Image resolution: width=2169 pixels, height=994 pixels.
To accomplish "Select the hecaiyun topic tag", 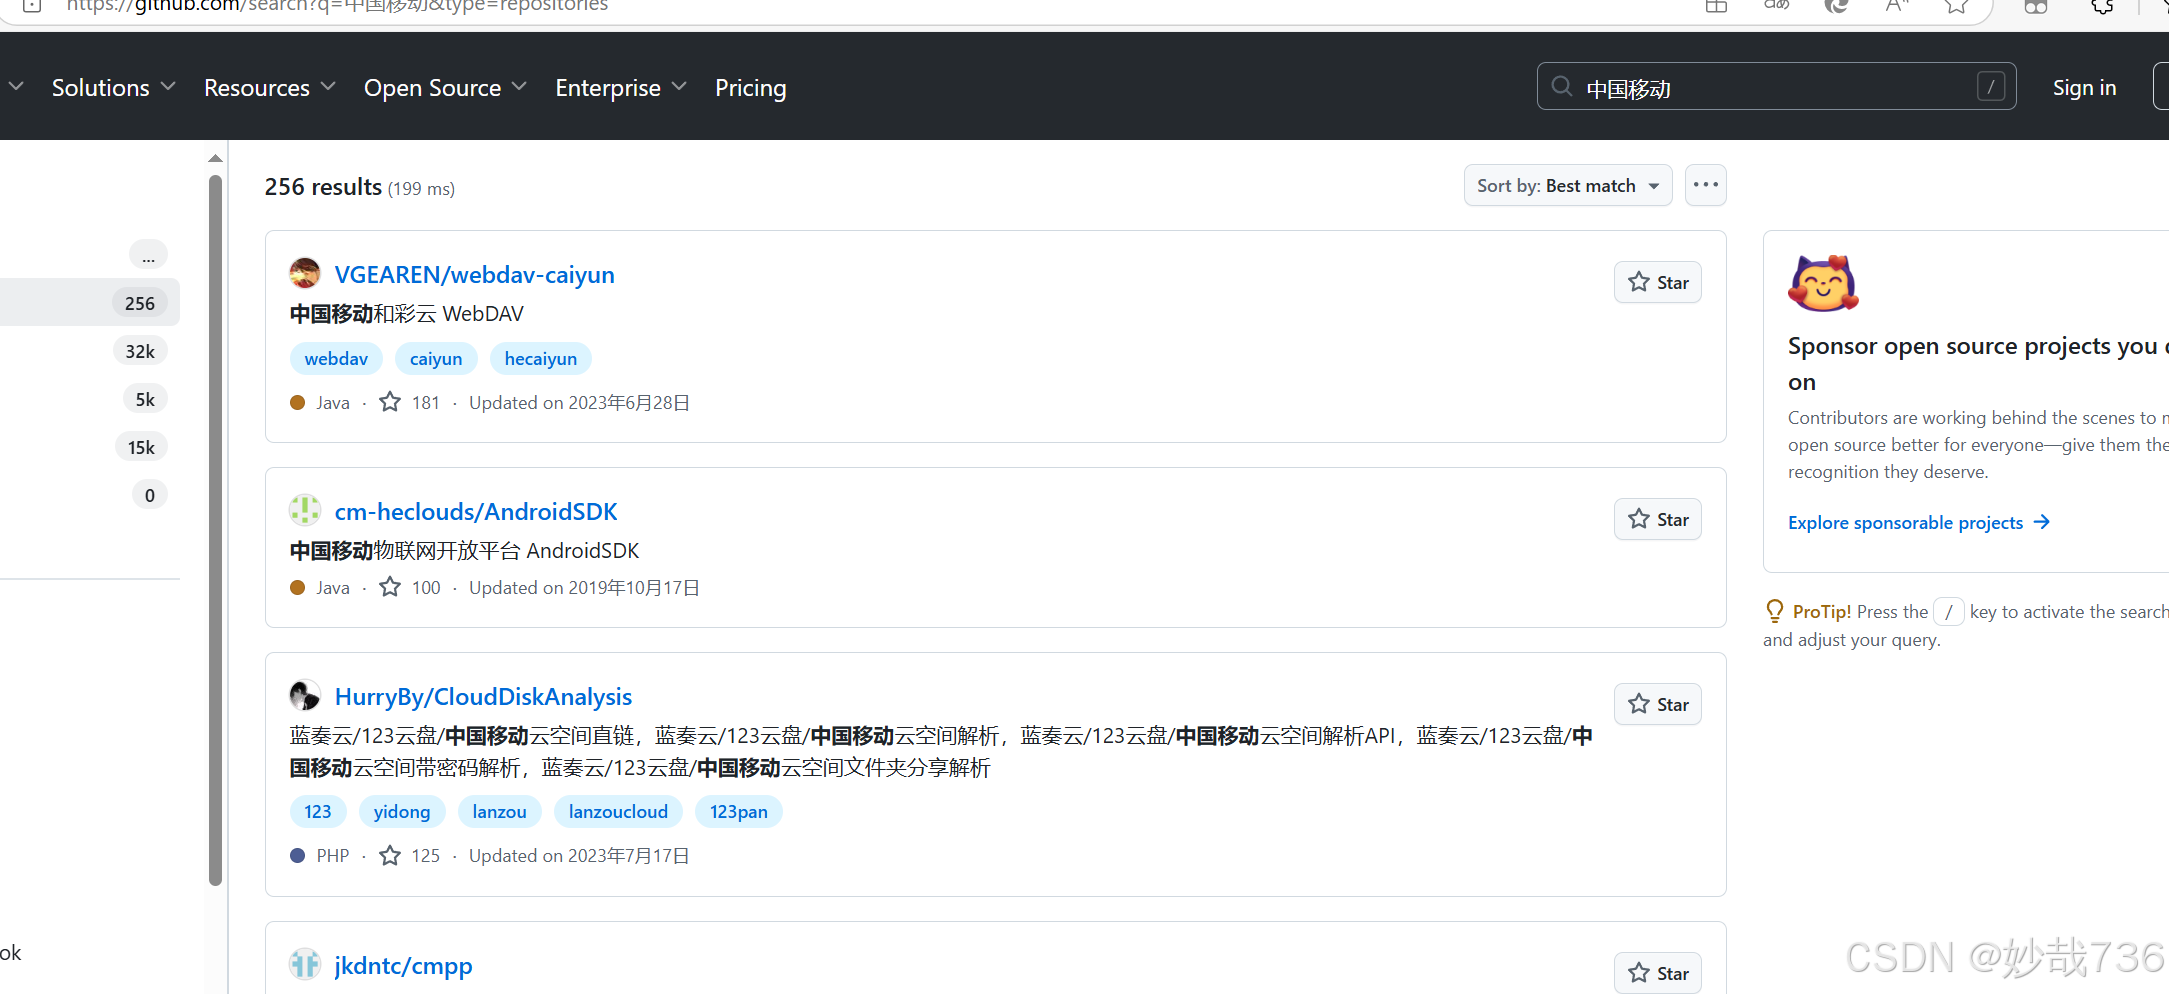I will pos(541,358).
